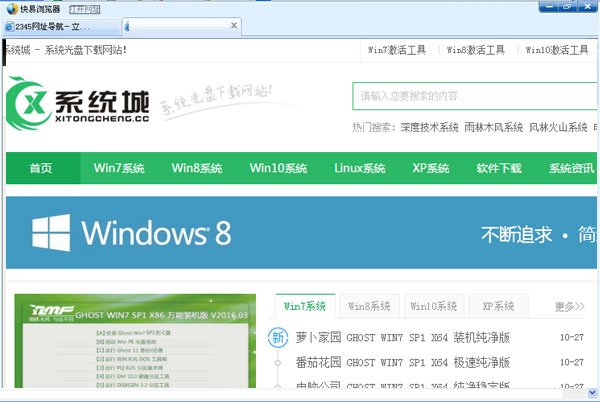Viewport: 600px width, 402px height.
Task: Restore down the browser window
Action: click(567, 7)
